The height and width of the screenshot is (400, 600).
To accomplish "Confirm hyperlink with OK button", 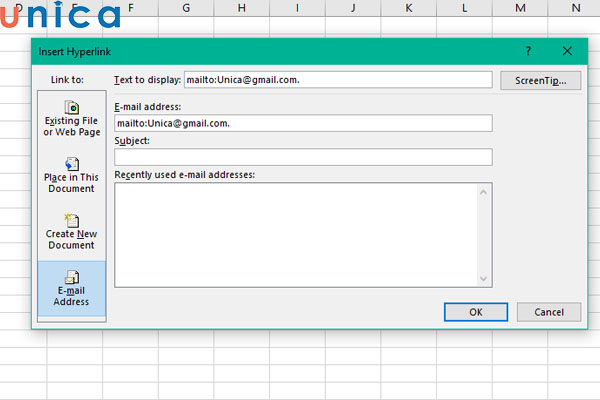I will pyautogui.click(x=476, y=312).
